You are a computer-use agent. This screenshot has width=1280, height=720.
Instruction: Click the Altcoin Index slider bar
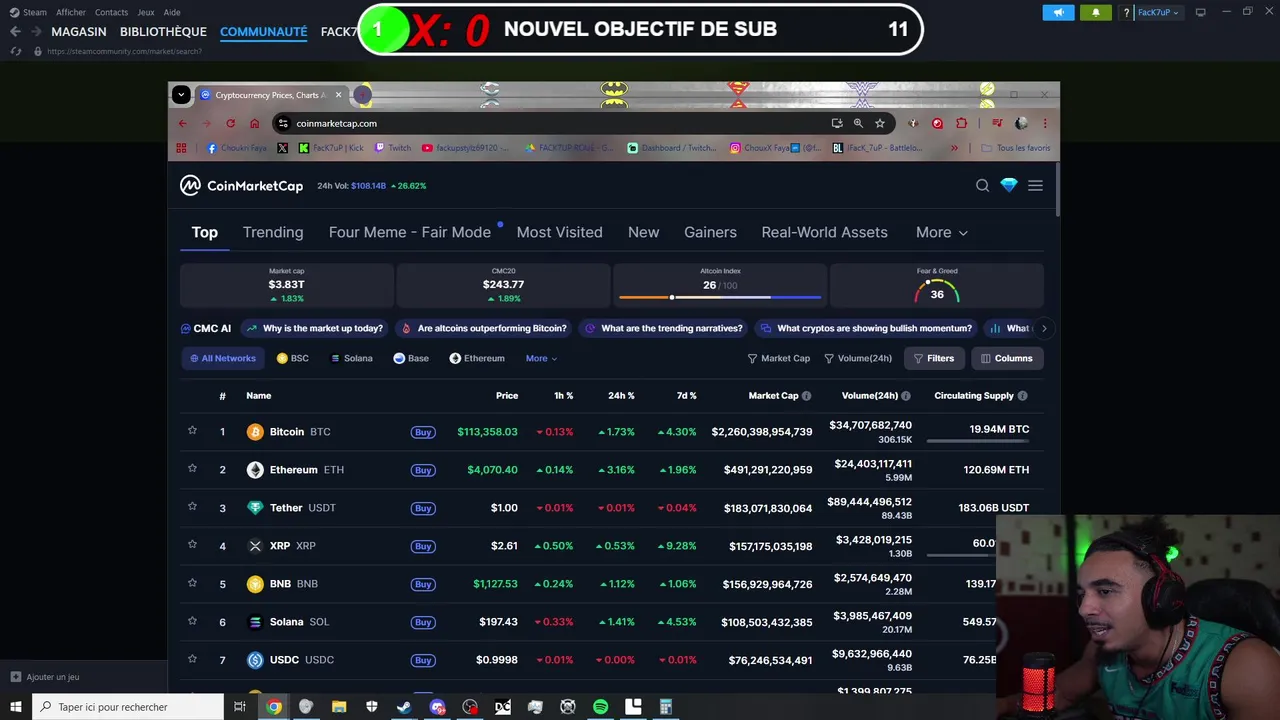720,297
